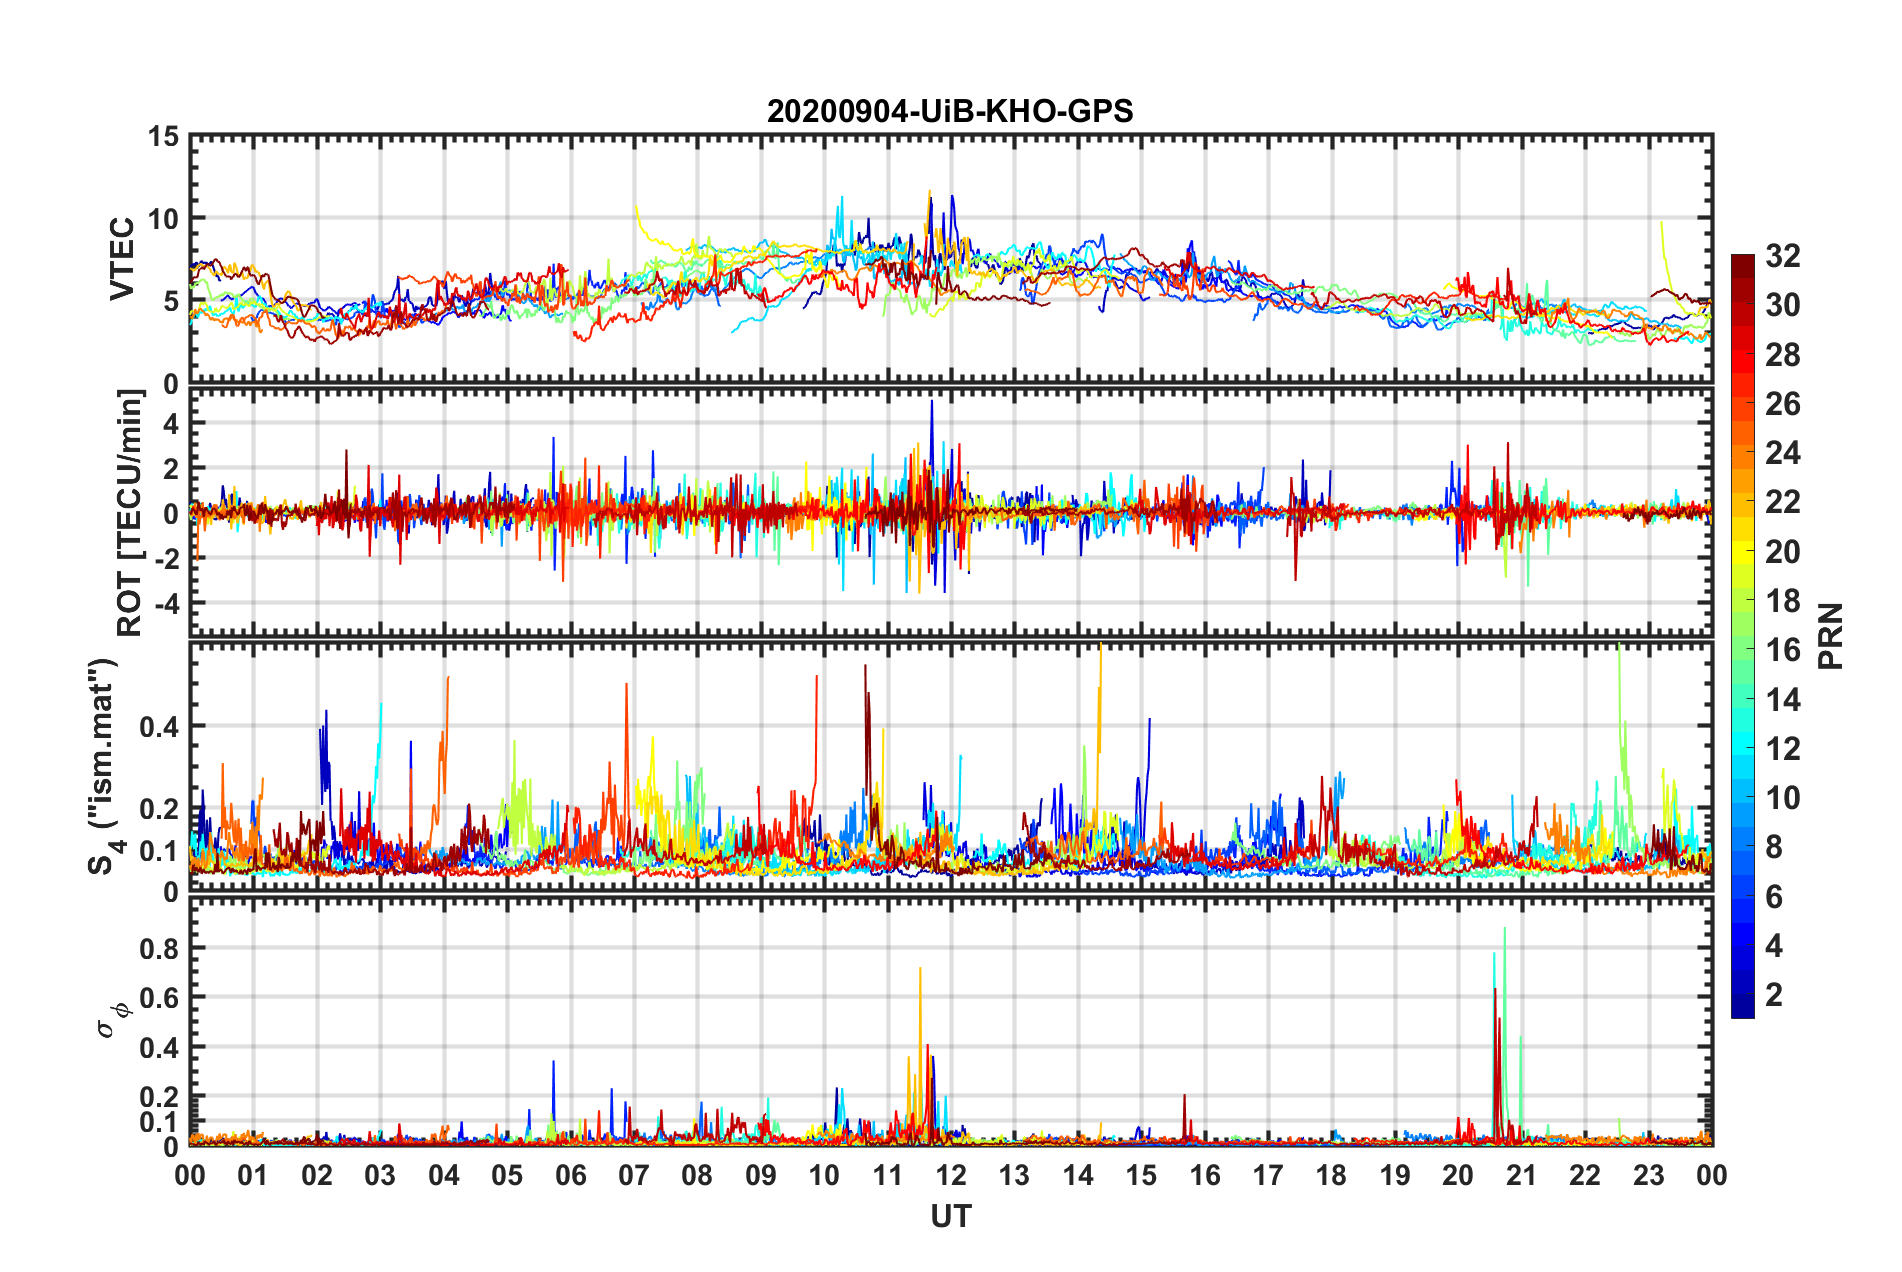This screenshot has height=1272, width=1902.
Task: Select x-axis tick label 21
Action: 1522,1175
